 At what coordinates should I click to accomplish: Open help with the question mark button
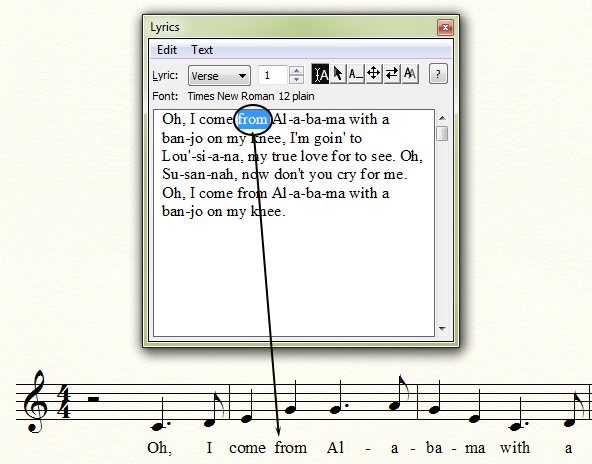click(x=438, y=74)
